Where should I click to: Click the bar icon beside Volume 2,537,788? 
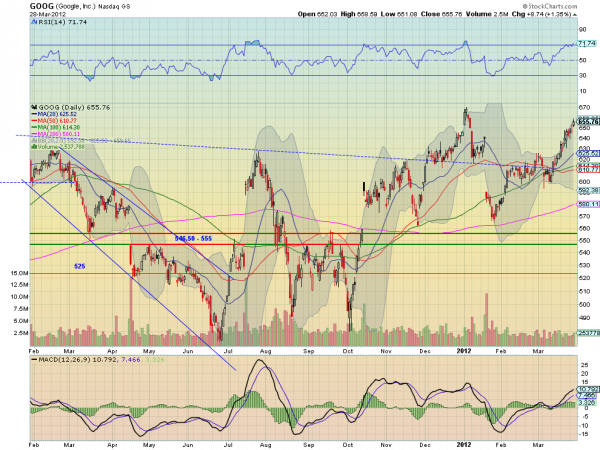(33, 147)
